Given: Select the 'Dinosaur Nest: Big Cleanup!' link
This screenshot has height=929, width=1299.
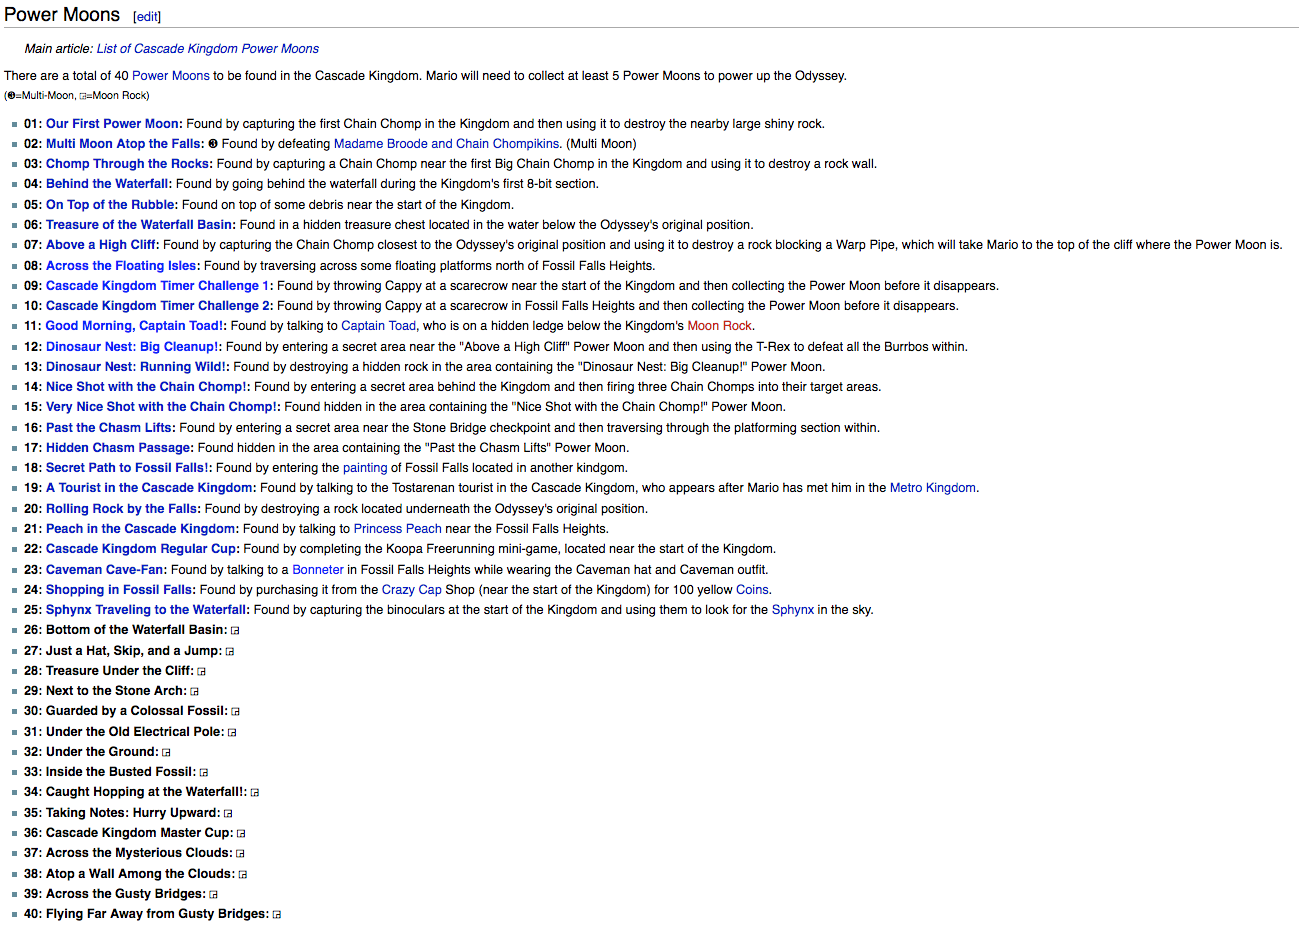Looking at the screenshot, I should [131, 347].
